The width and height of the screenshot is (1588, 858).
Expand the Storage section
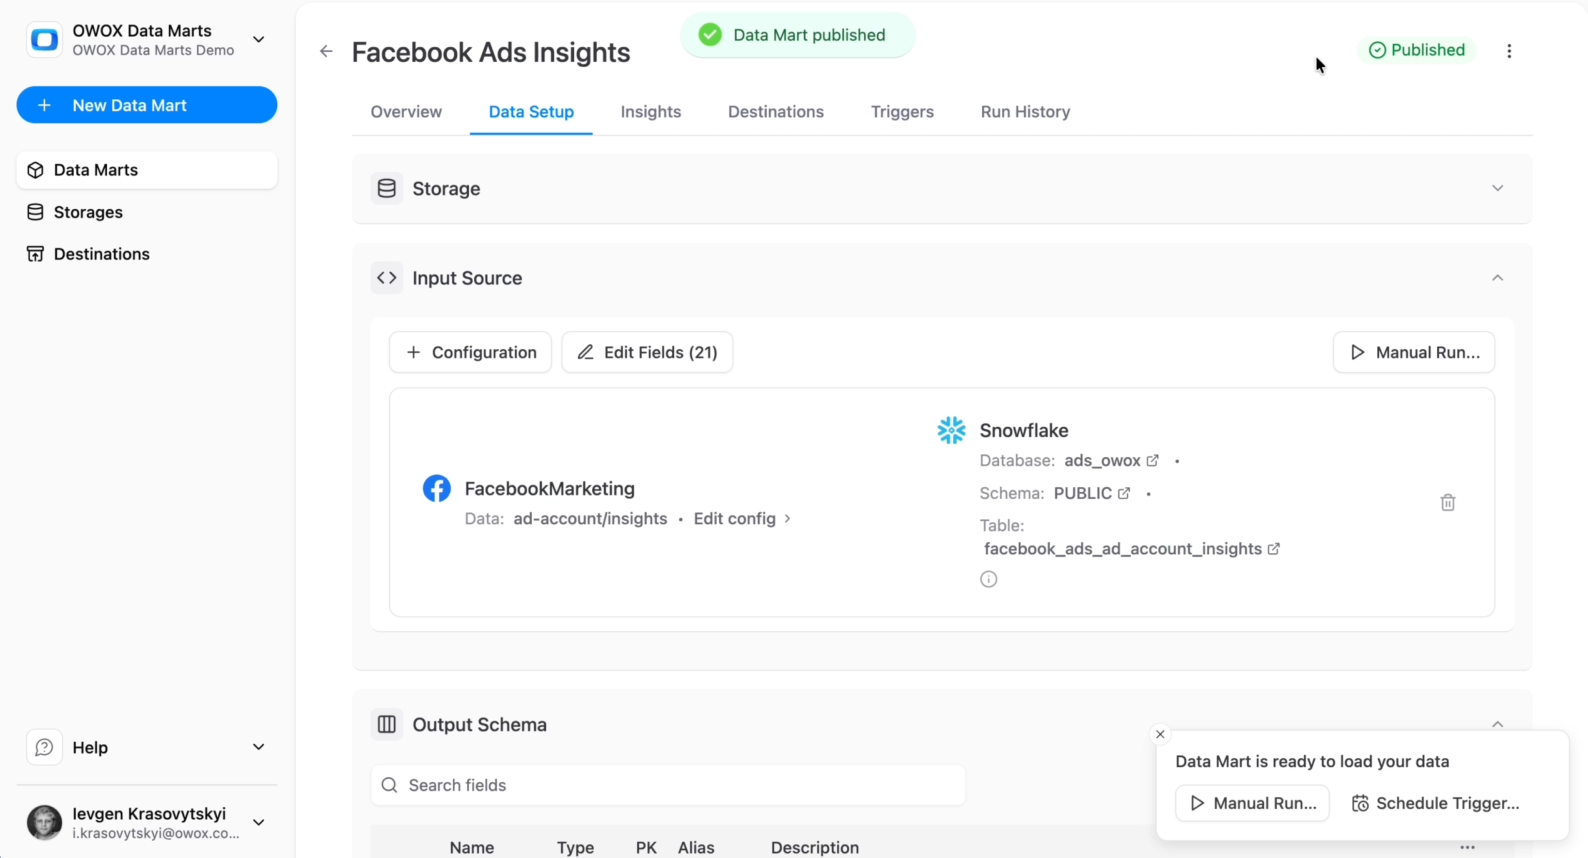coord(1497,188)
